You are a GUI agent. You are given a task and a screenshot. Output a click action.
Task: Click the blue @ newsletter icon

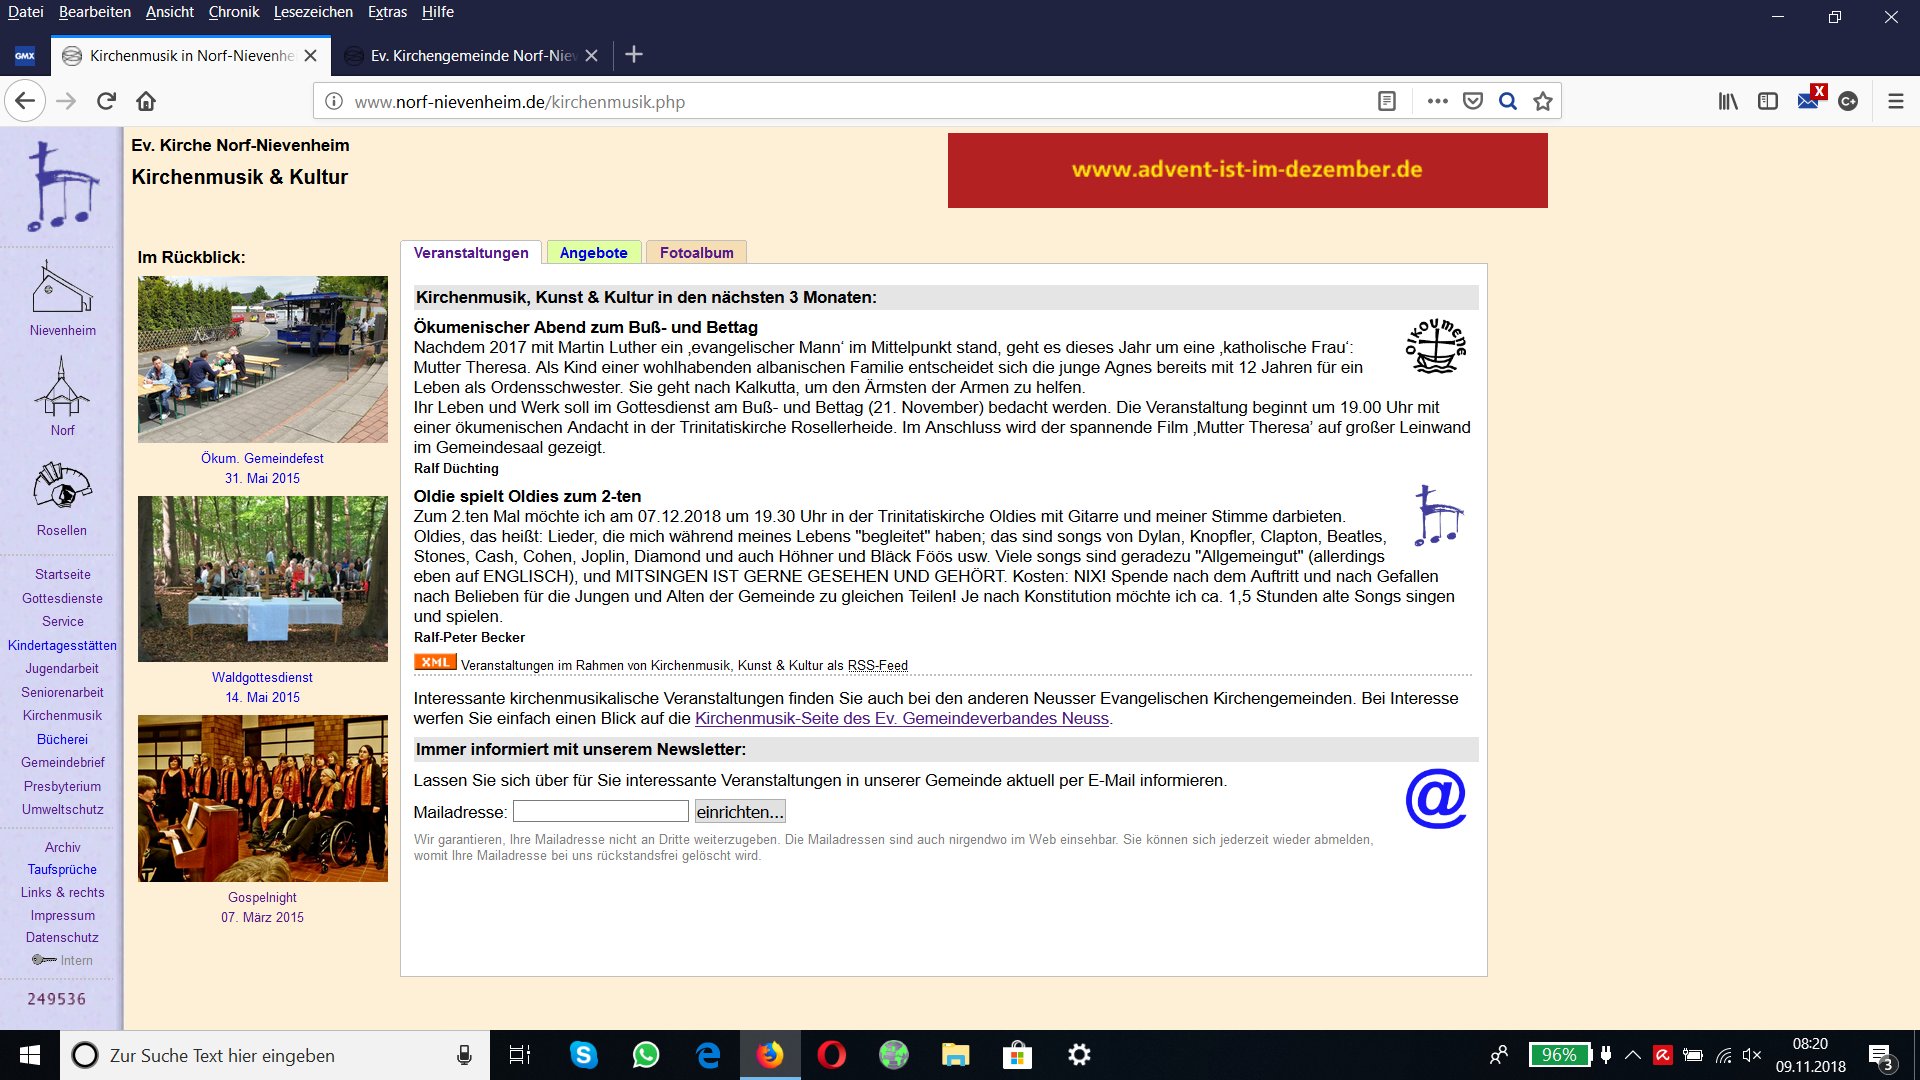point(1436,799)
